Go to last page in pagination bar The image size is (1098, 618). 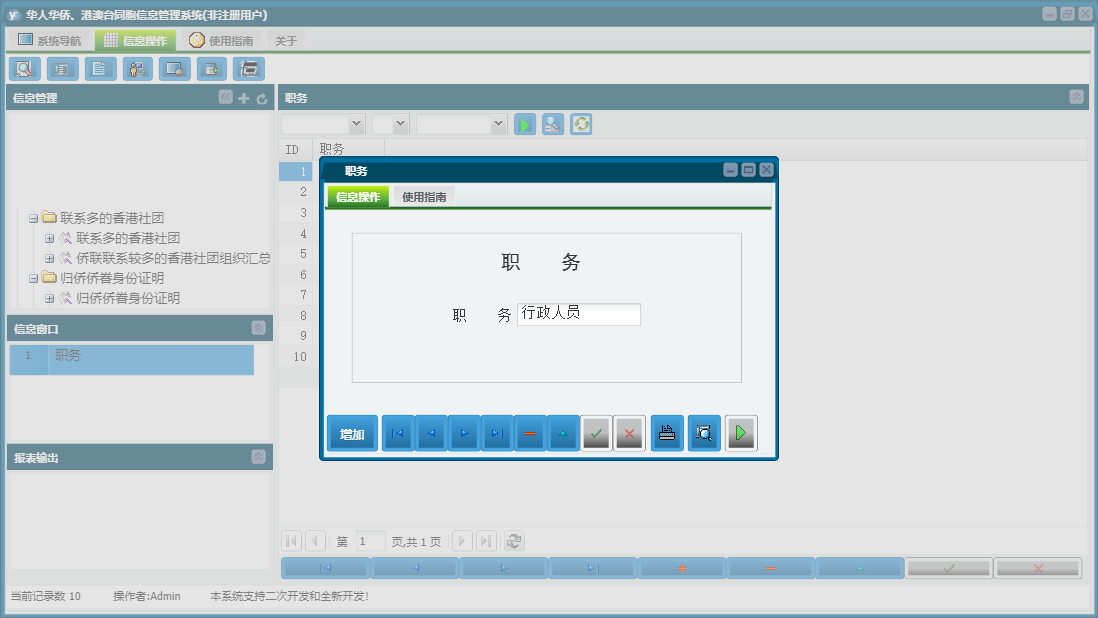[x=486, y=541]
